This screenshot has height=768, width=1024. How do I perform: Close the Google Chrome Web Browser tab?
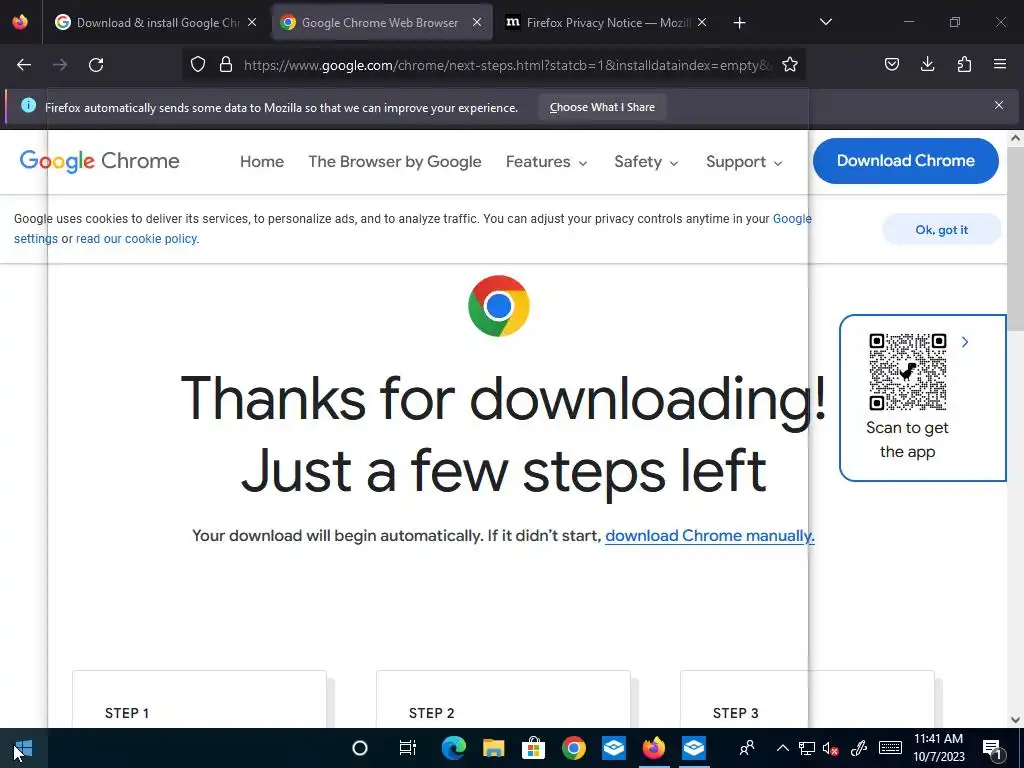pyautogui.click(x=477, y=22)
